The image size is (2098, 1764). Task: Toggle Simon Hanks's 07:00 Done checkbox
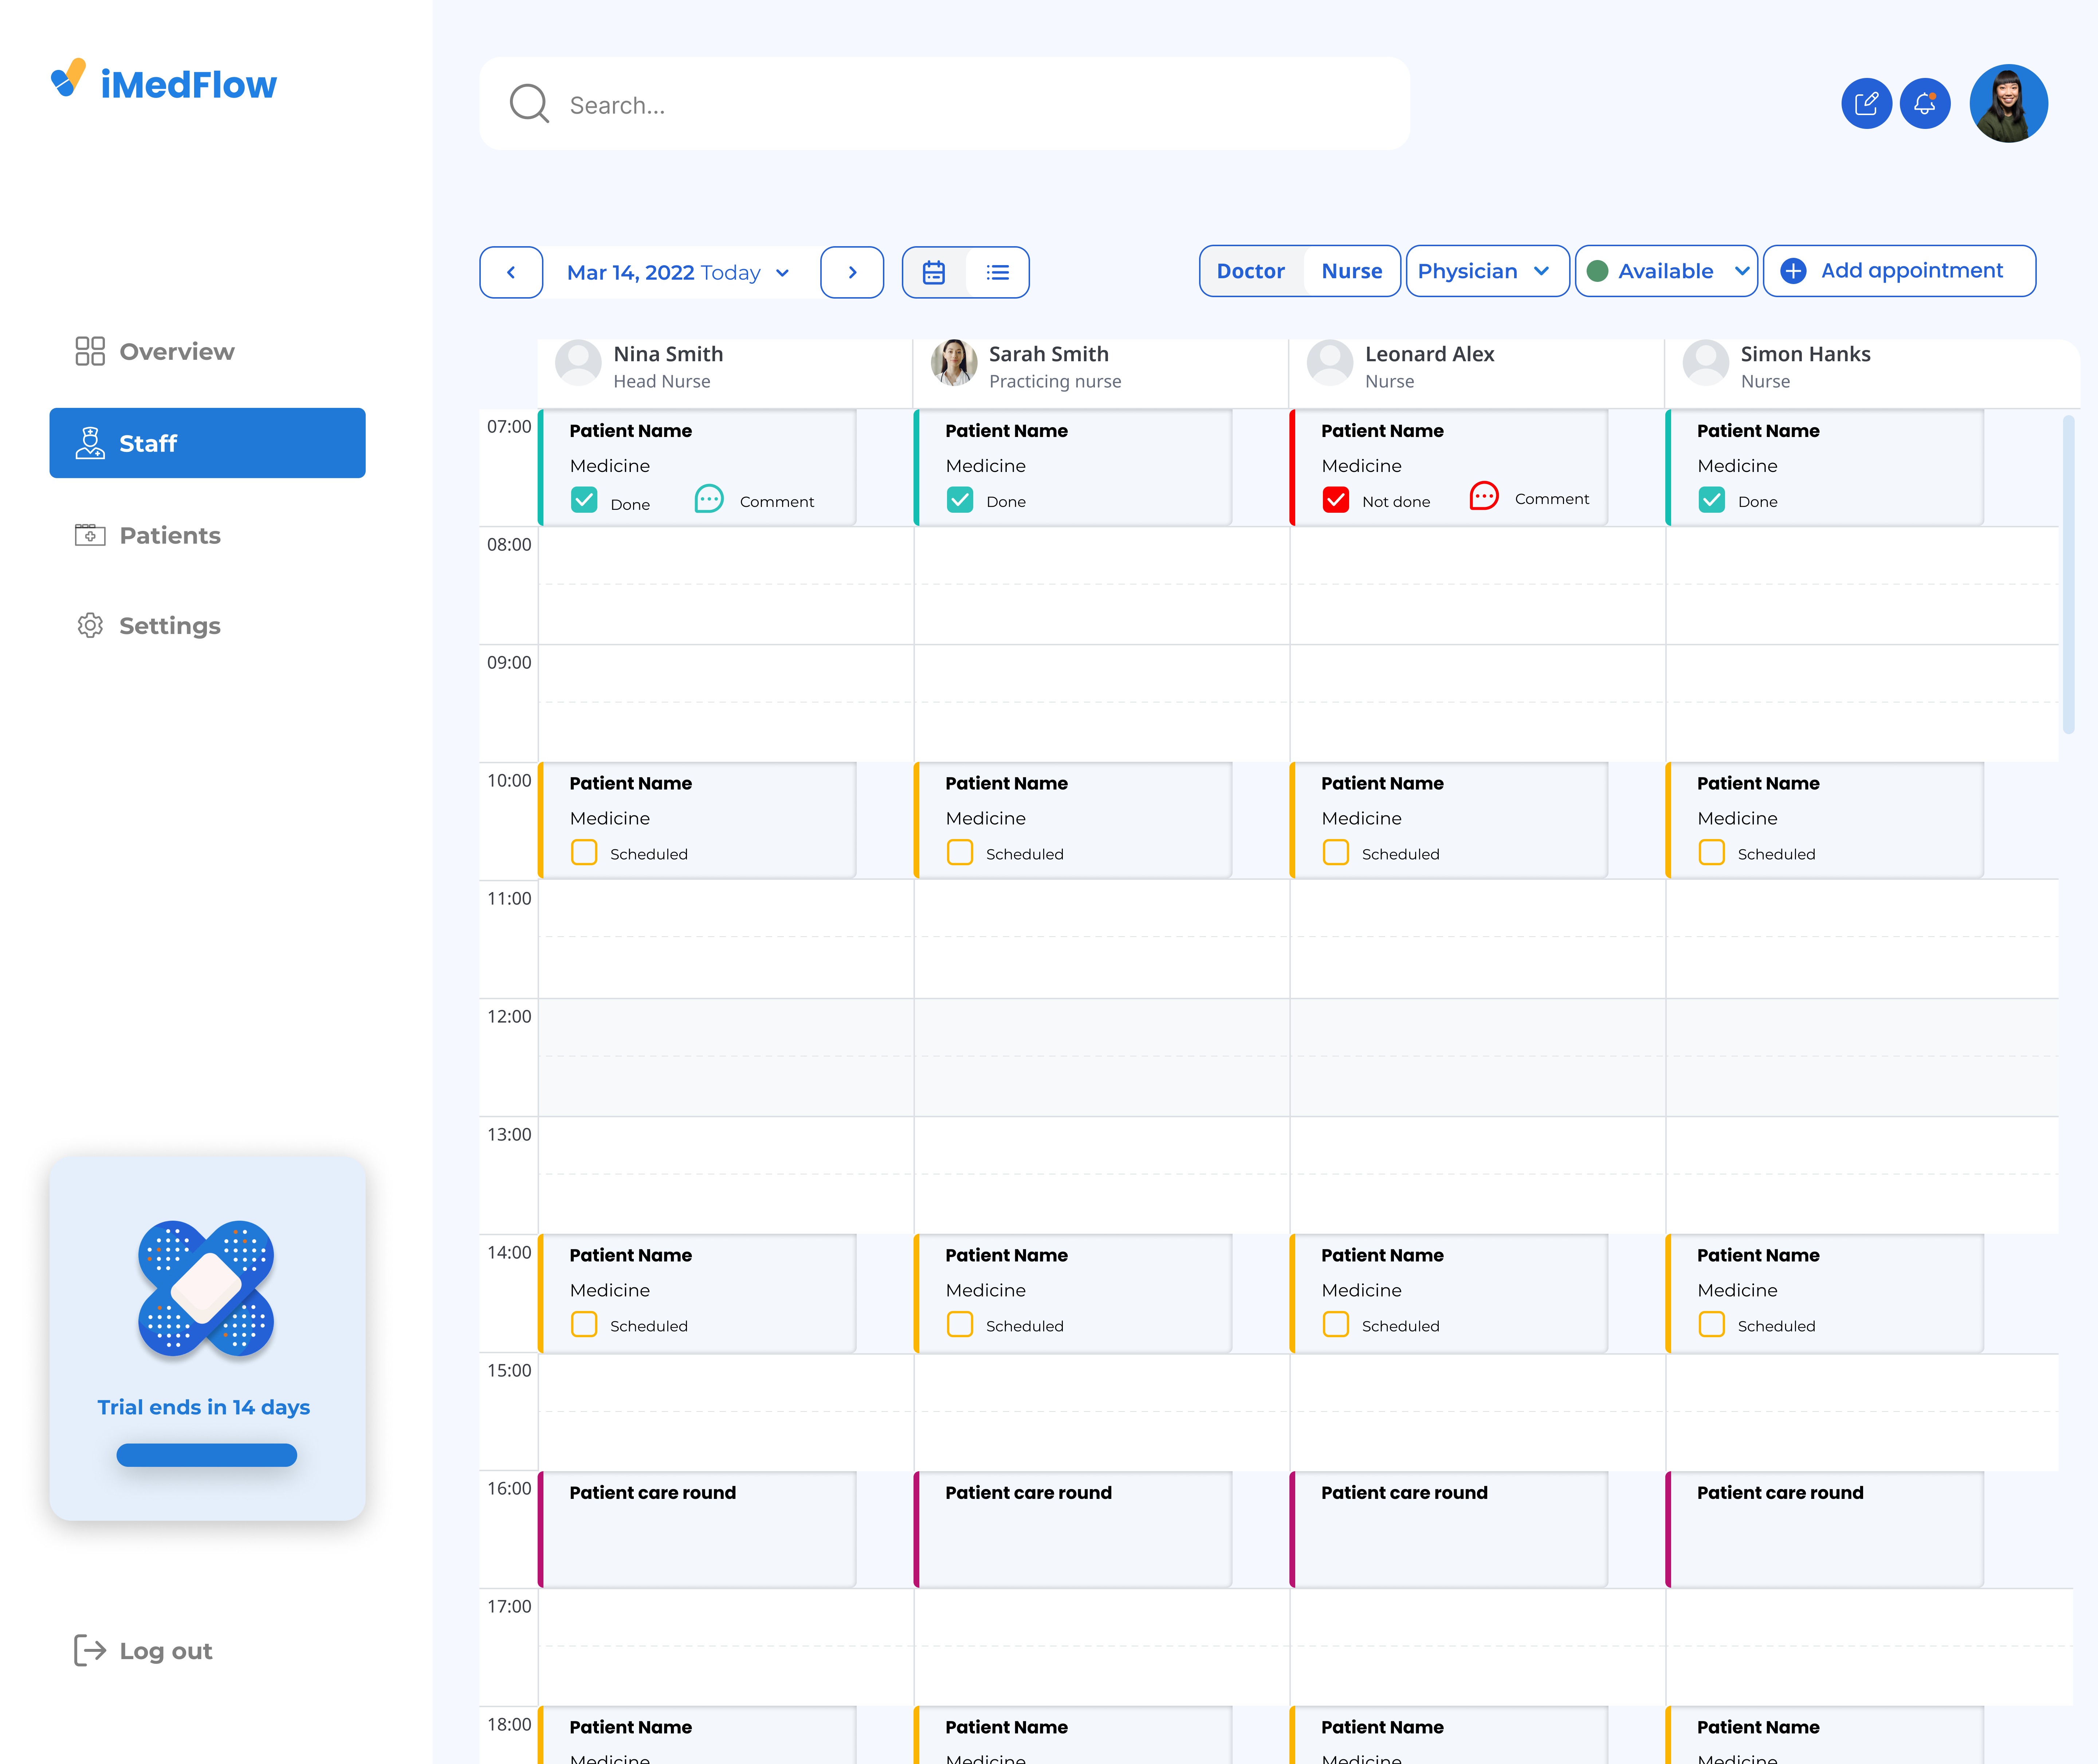coord(1712,500)
